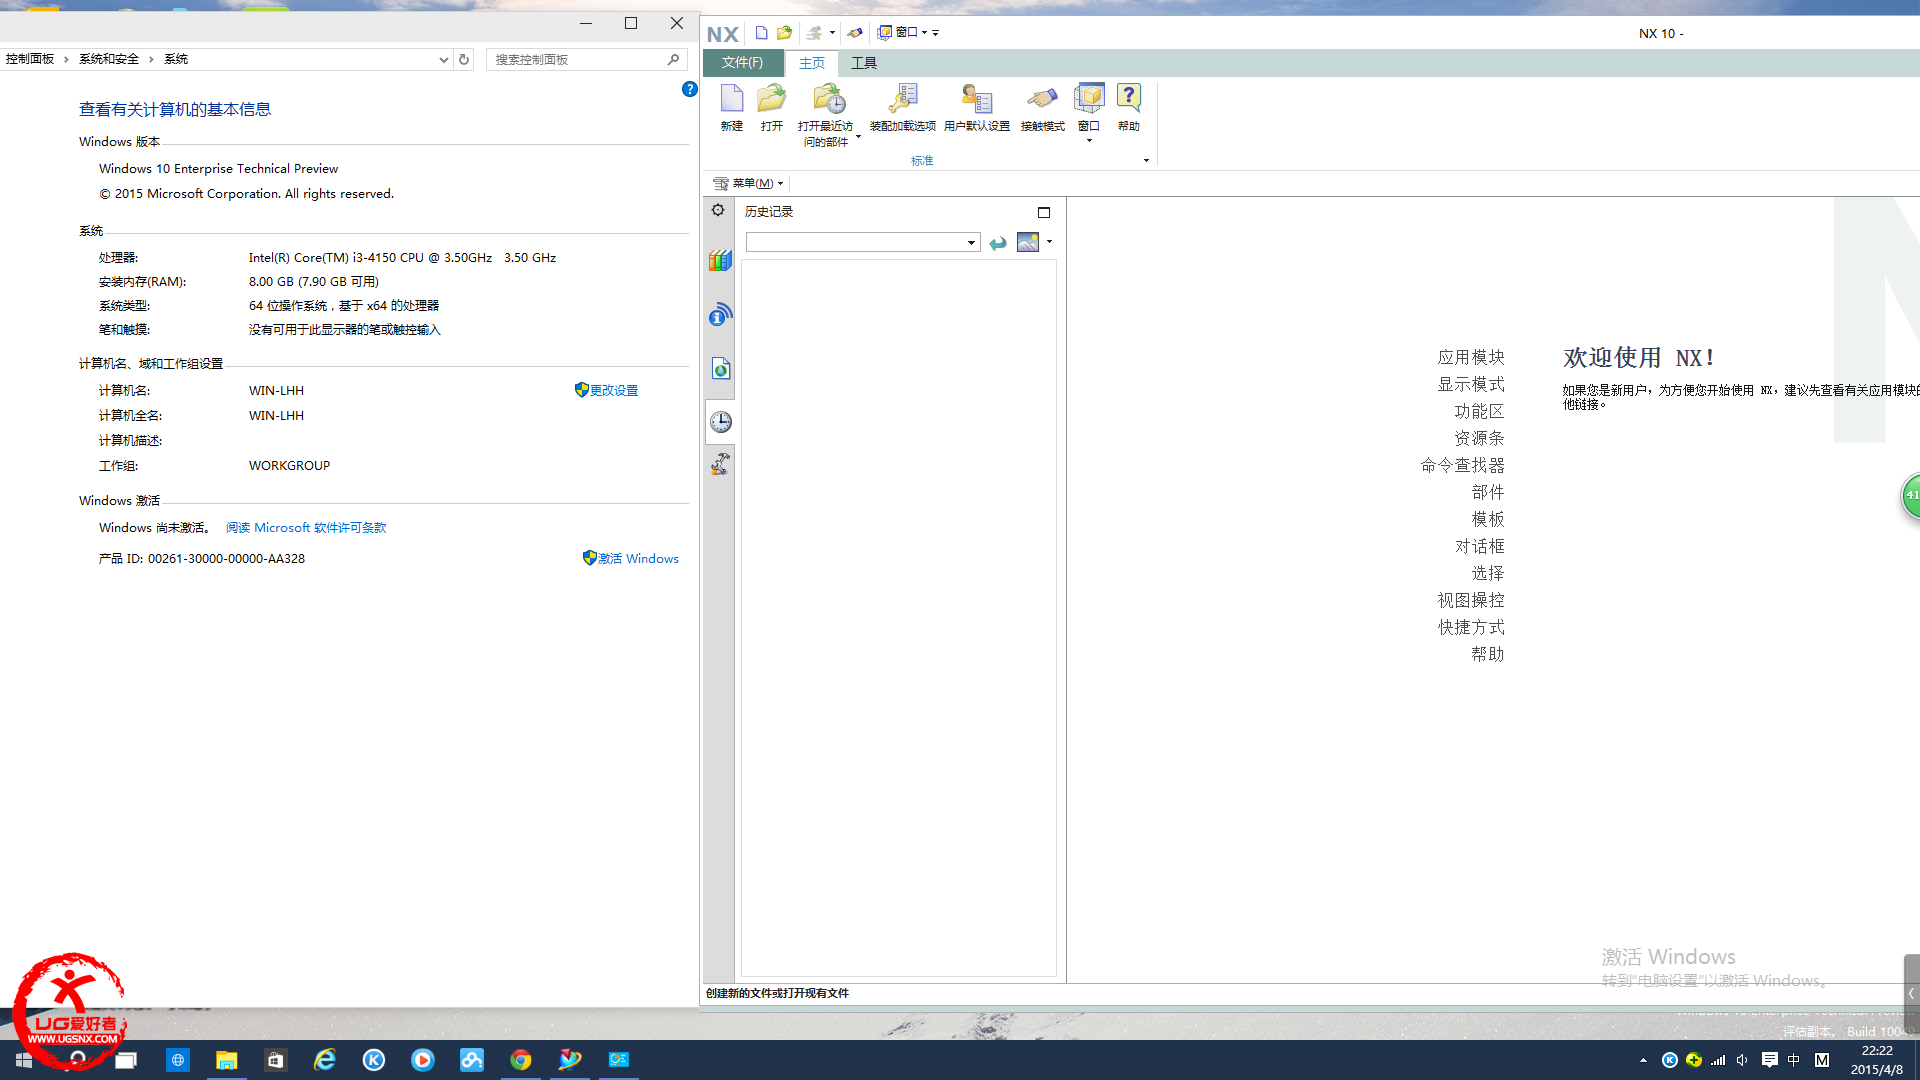Image resolution: width=1920 pixels, height=1080 pixels.
Task: Click 视图操控 on NX welcome page
Action: (x=1471, y=600)
